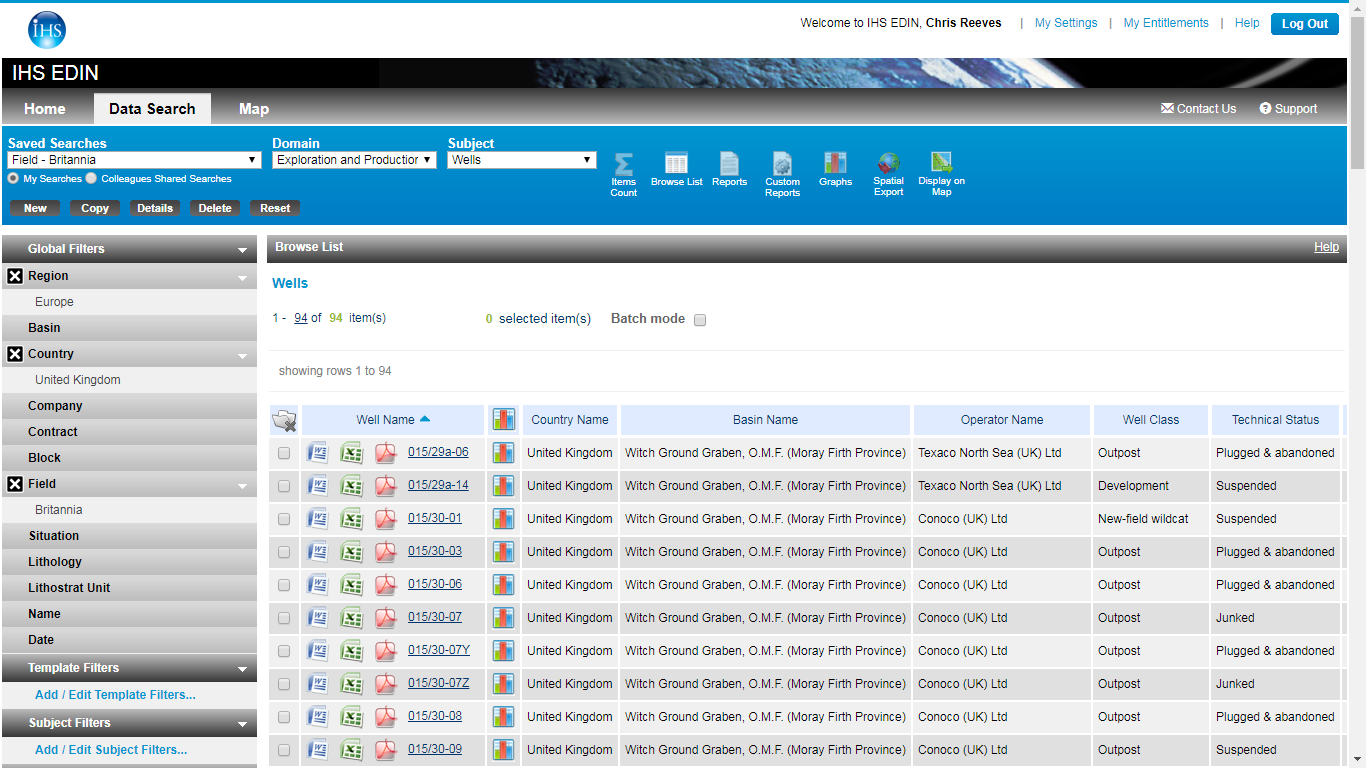The height and width of the screenshot is (768, 1366).
Task: Click the Copy button
Action: point(95,208)
